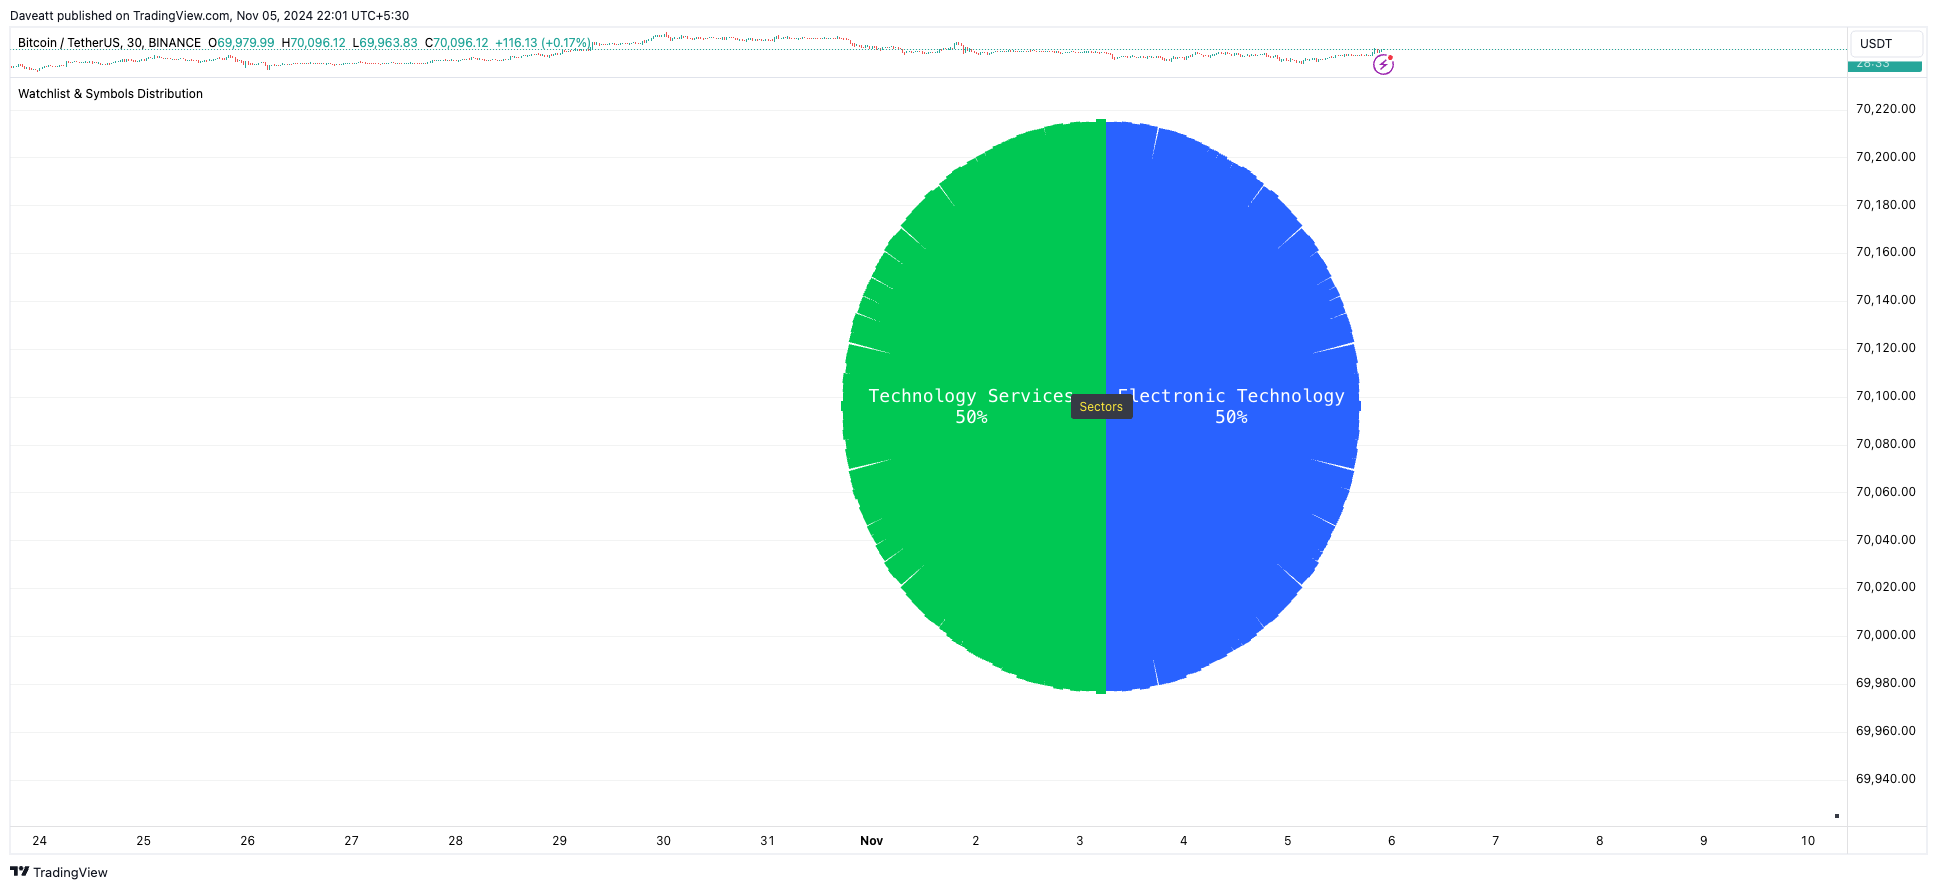
Task: Click the purple lightning news flash icon
Action: pyautogui.click(x=1383, y=65)
